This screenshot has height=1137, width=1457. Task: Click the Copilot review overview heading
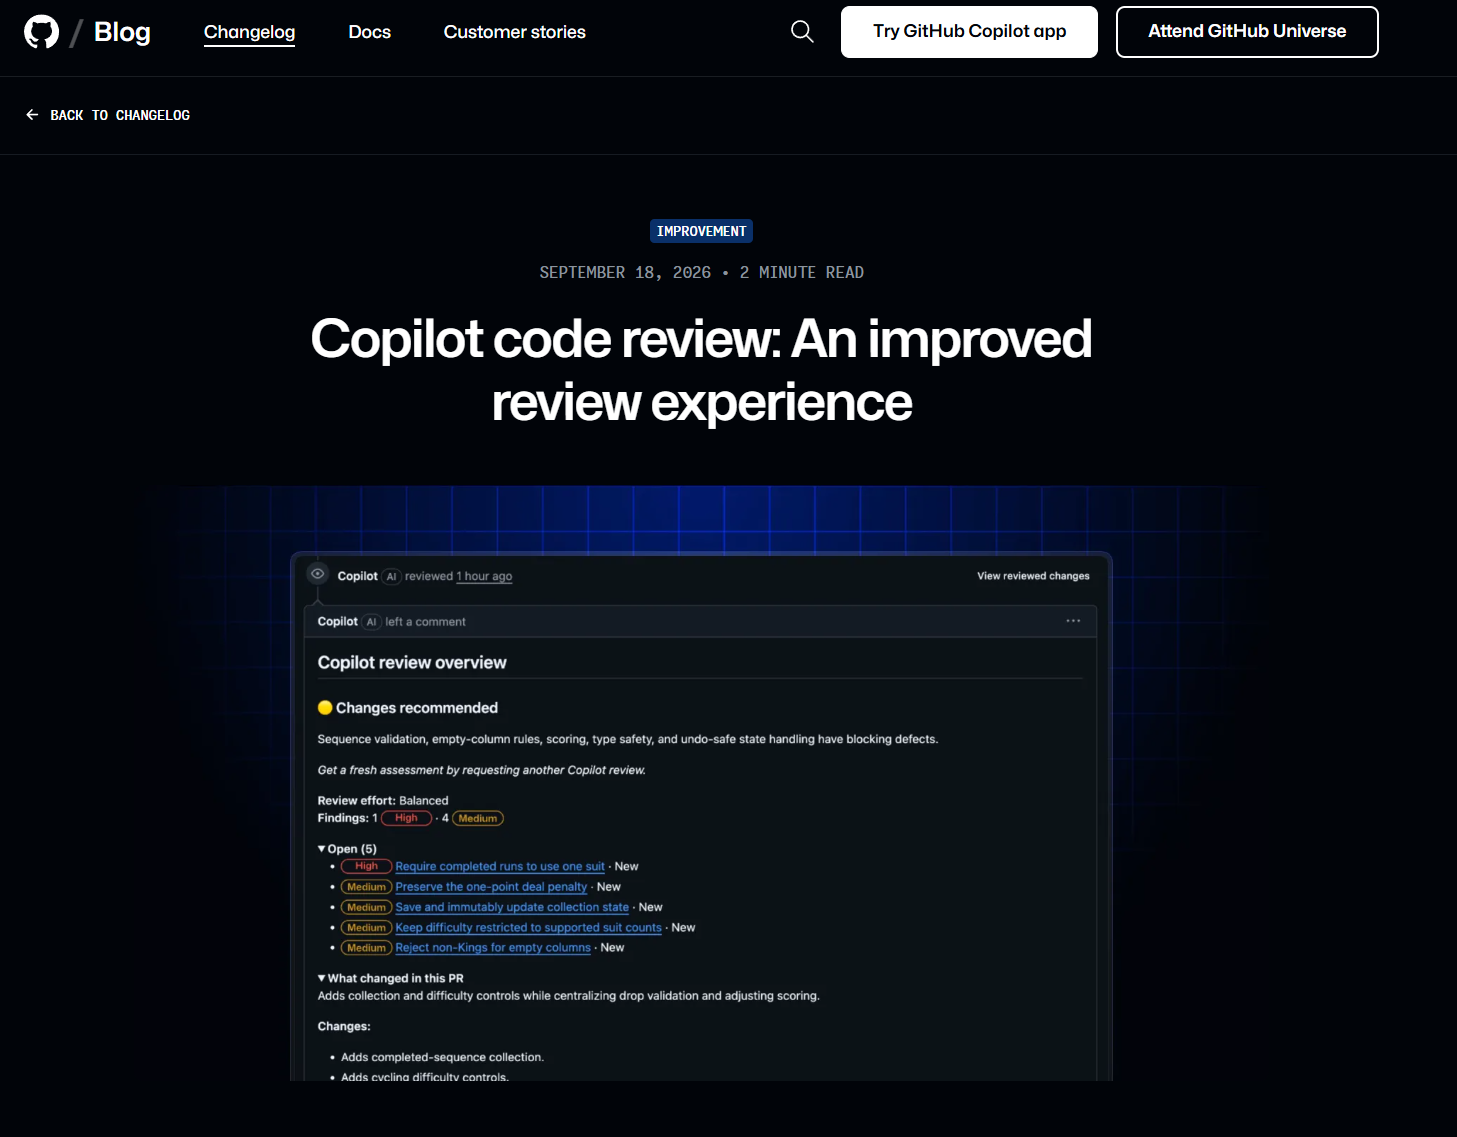tap(412, 662)
